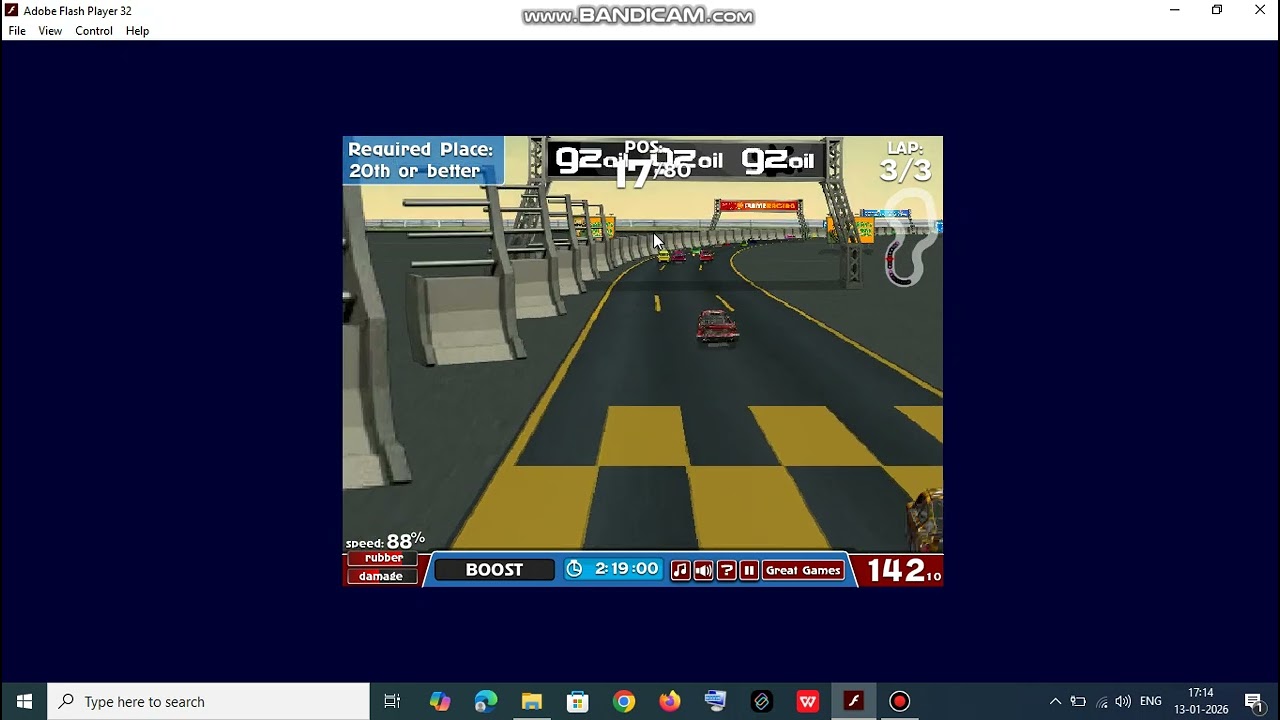The width and height of the screenshot is (1280, 720).
Task: Activate the BOOST bar
Action: 494,569
